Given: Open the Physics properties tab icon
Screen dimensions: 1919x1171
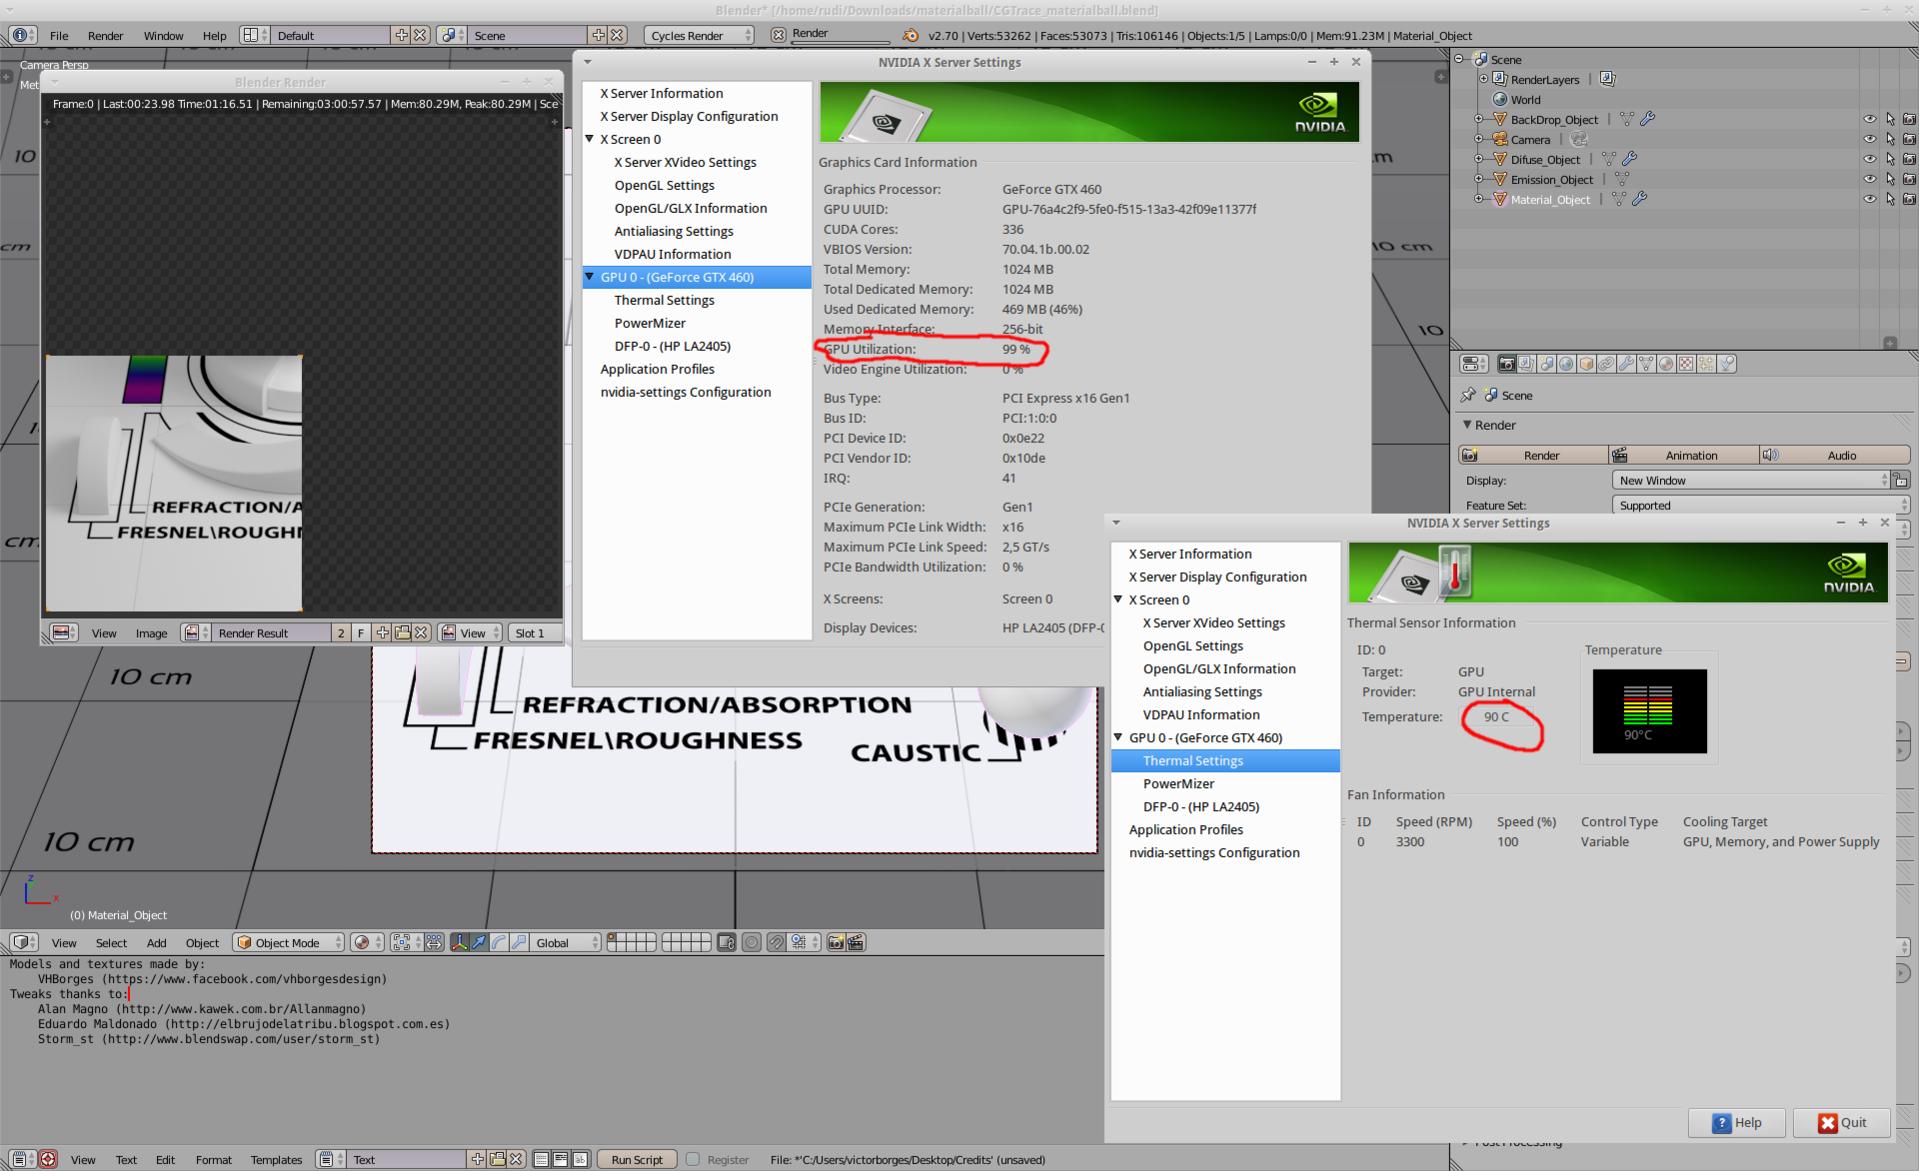Looking at the screenshot, I should click(x=1727, y=364).
